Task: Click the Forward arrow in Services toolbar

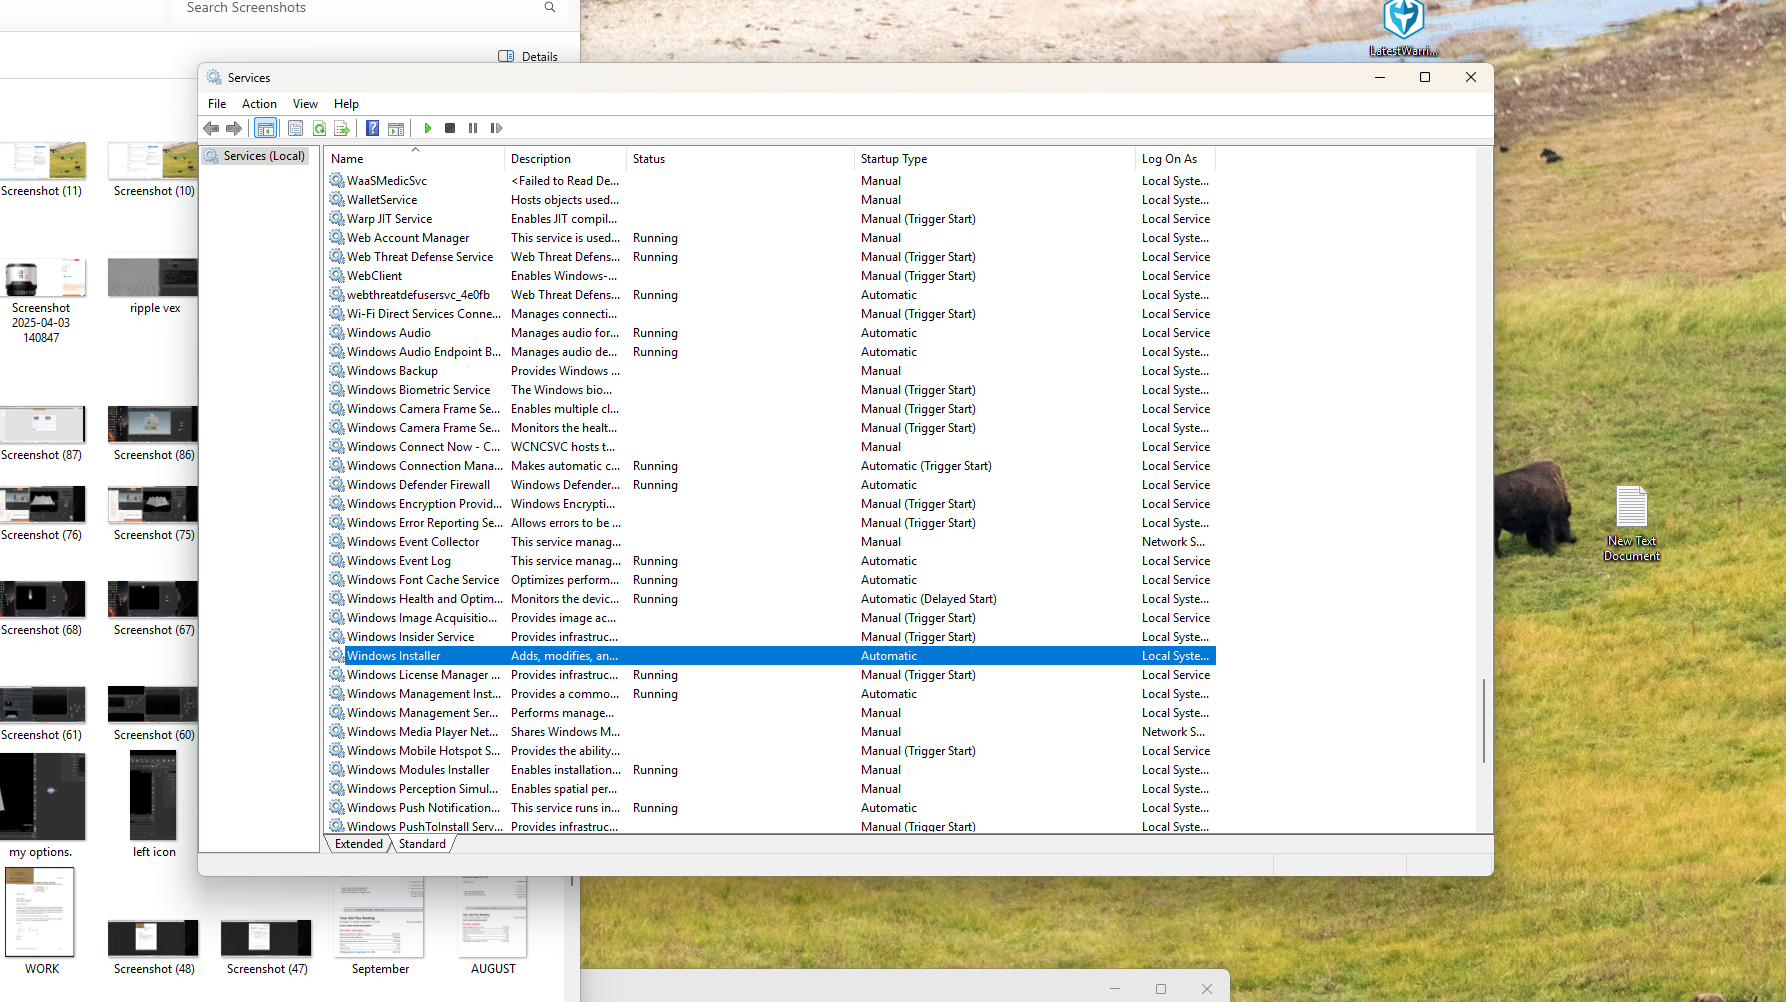Action: (234, 128)
